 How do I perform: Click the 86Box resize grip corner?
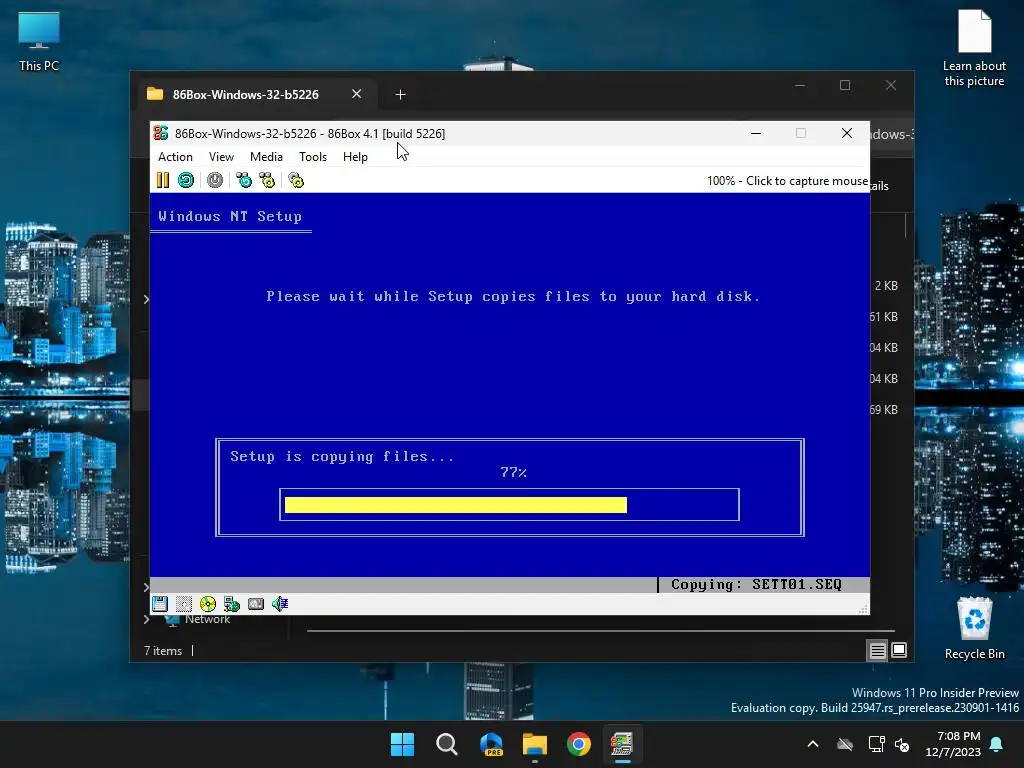coord(863,609)
